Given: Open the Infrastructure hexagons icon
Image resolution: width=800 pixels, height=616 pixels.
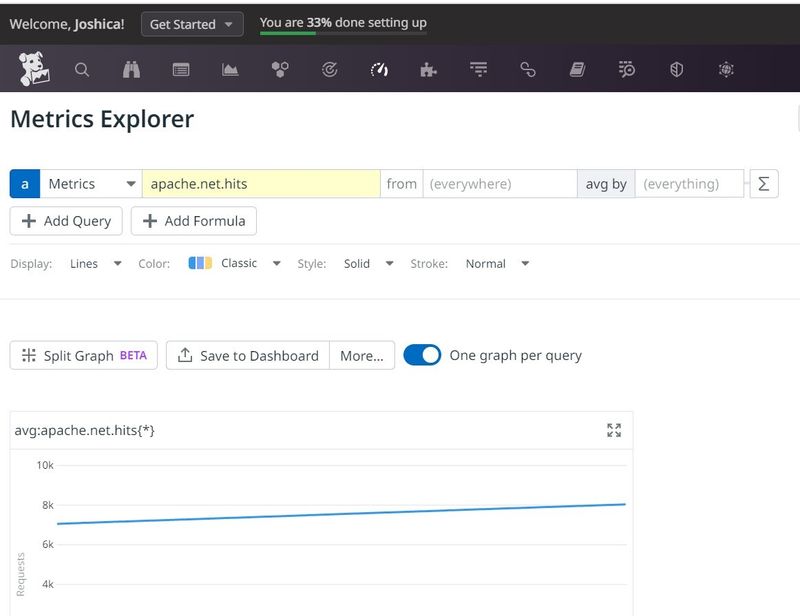Looking at the screenshot, I should point(280,69).
